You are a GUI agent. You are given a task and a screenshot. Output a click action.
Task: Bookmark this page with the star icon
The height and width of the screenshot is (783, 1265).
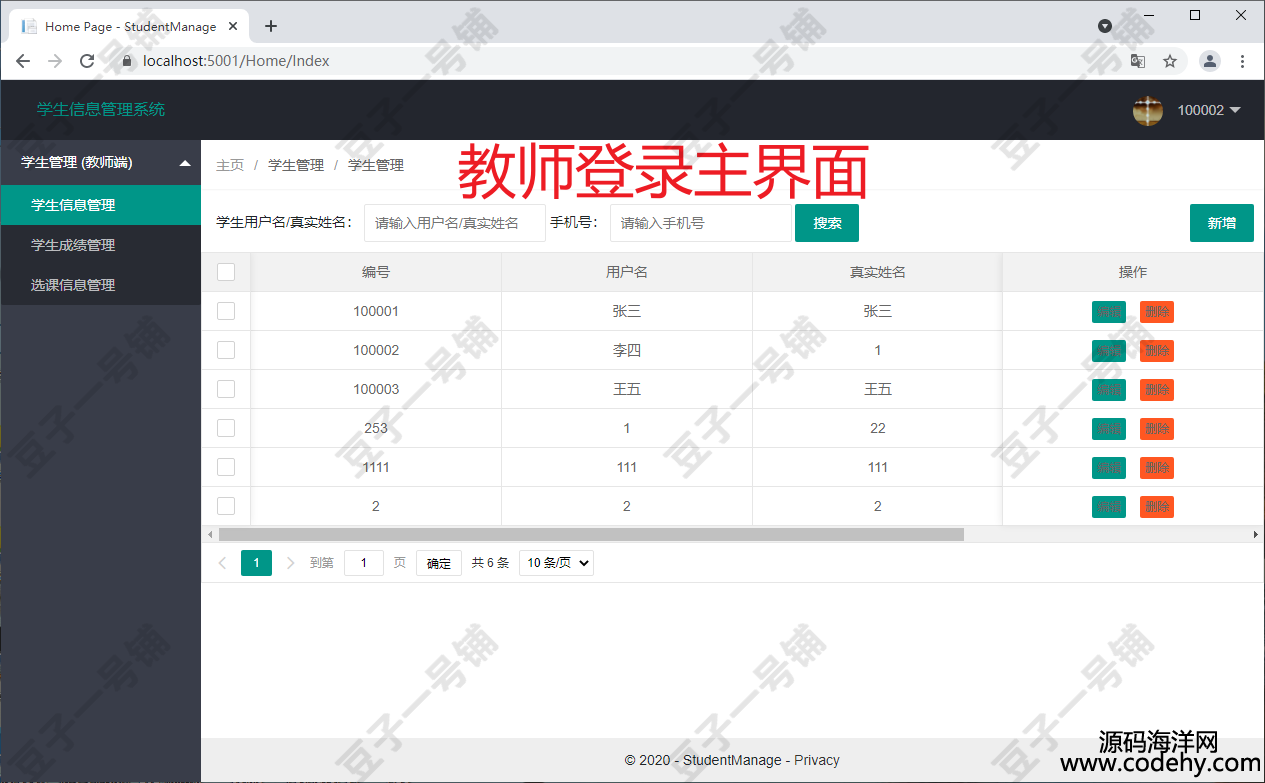pyautogui.click(x=1170, y=61)
